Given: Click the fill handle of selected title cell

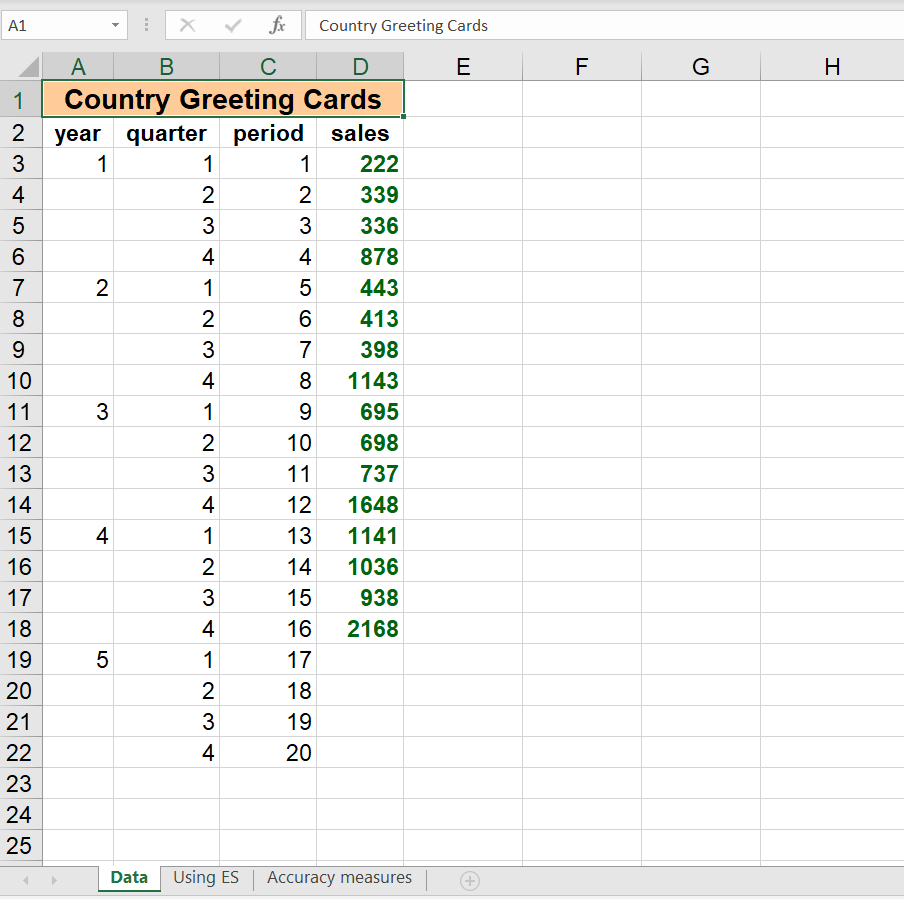Looking at the screenshot, I should click(x=404, y=116).
